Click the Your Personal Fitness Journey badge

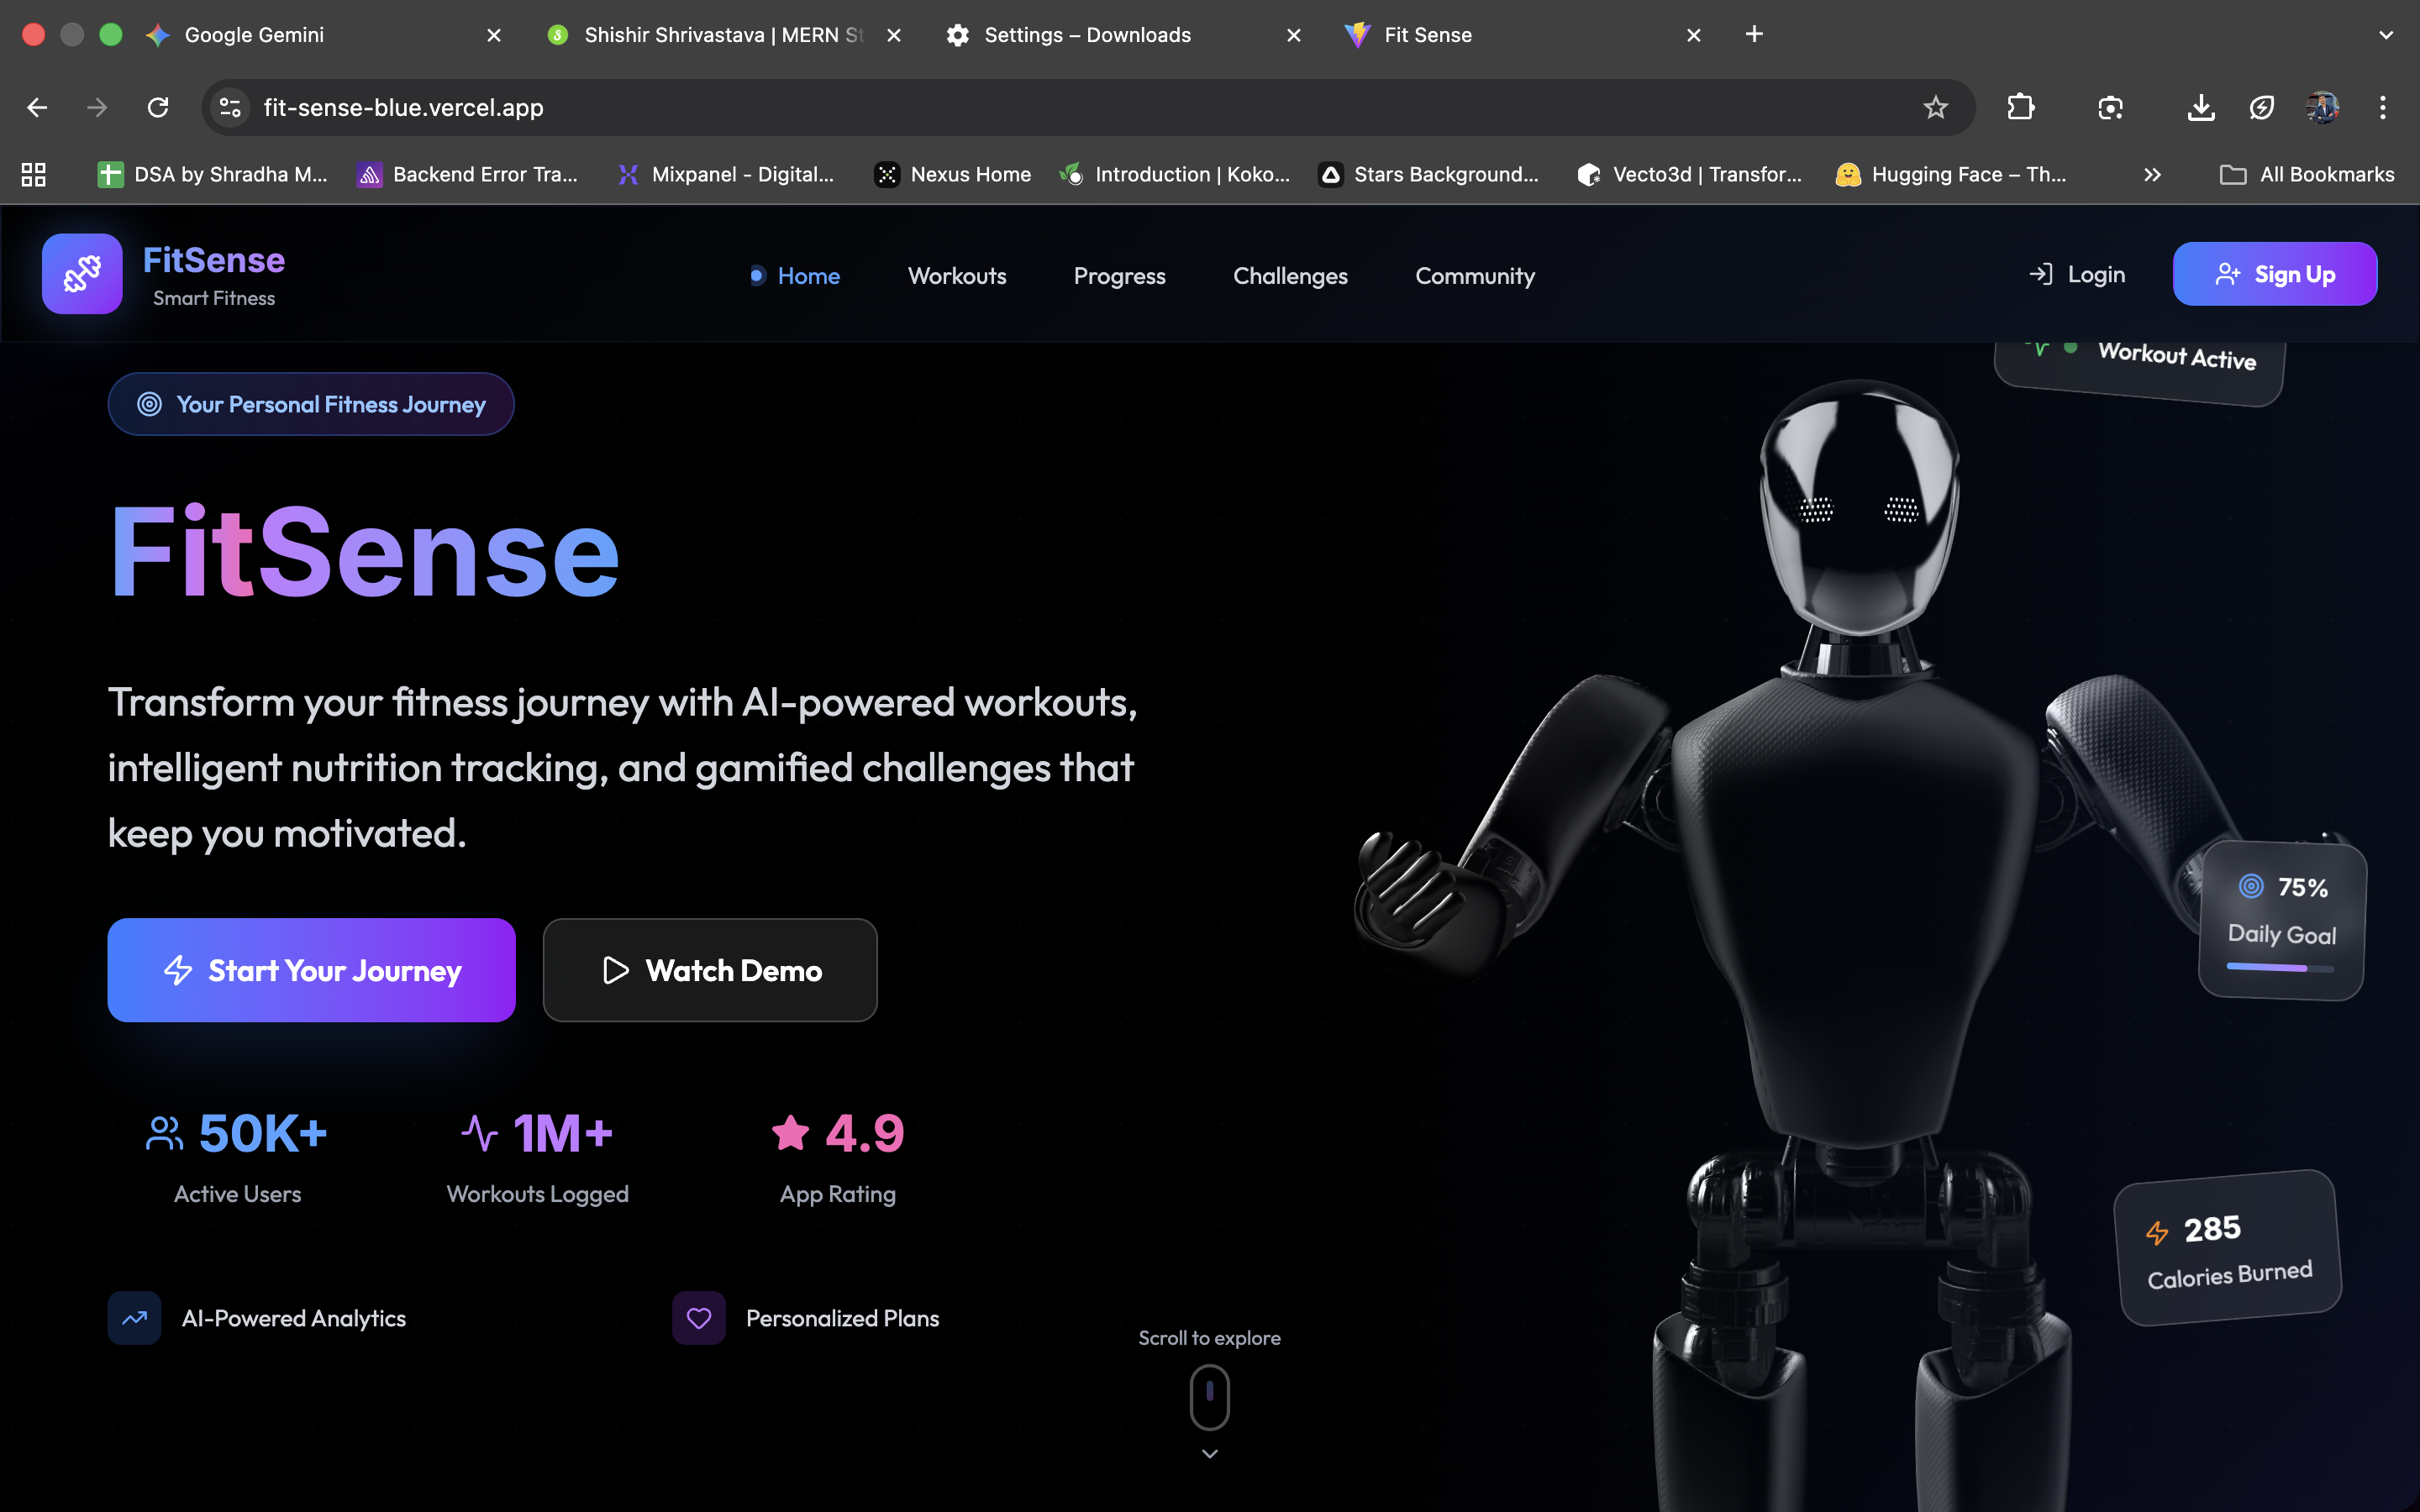(x=311, y=404)
